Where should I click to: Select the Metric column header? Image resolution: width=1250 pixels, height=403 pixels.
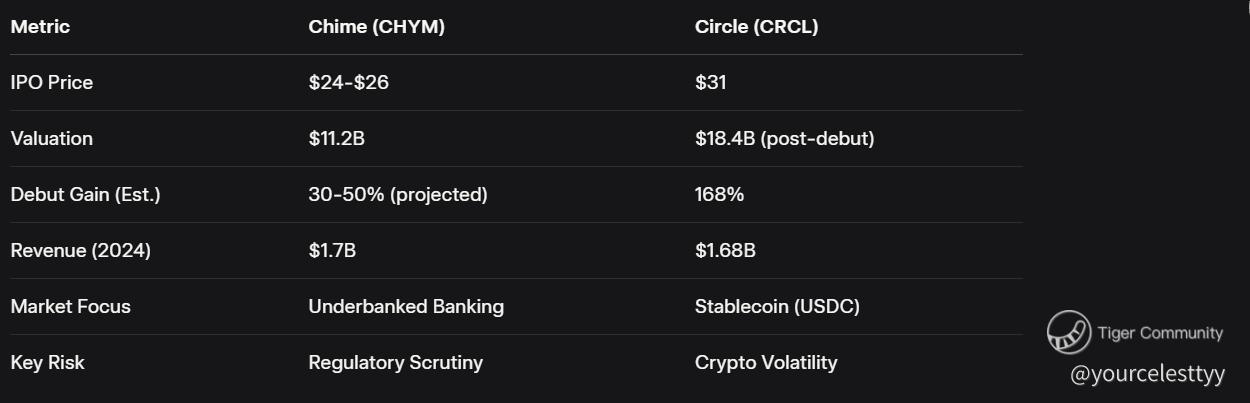click(40, 27)
